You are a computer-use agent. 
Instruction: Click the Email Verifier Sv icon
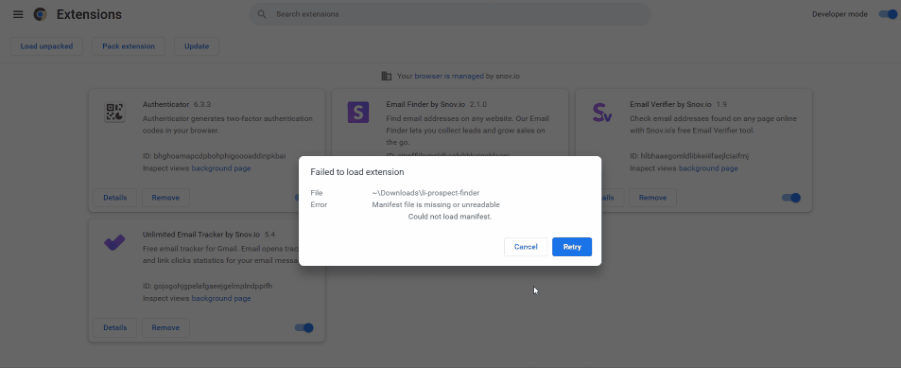coord(602,112)
